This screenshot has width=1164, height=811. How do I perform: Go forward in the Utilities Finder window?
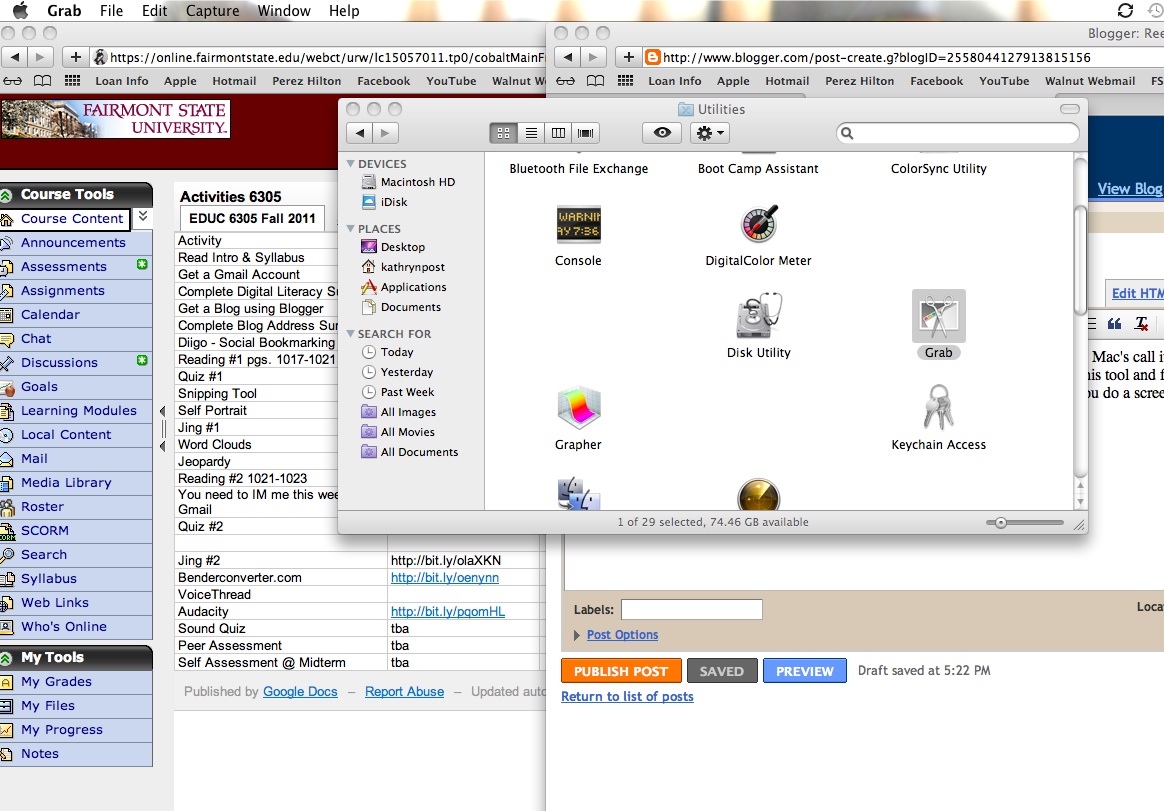[x=385, y=133]
